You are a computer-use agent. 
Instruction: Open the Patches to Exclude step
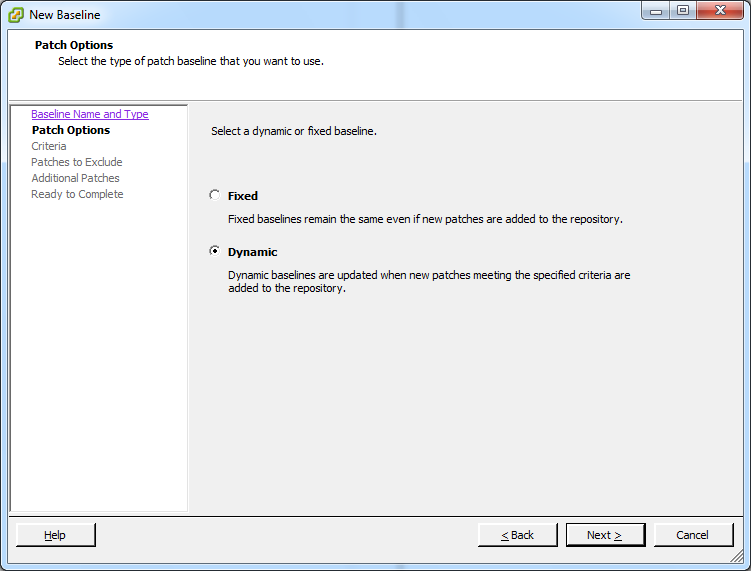[x=76, y=162]
